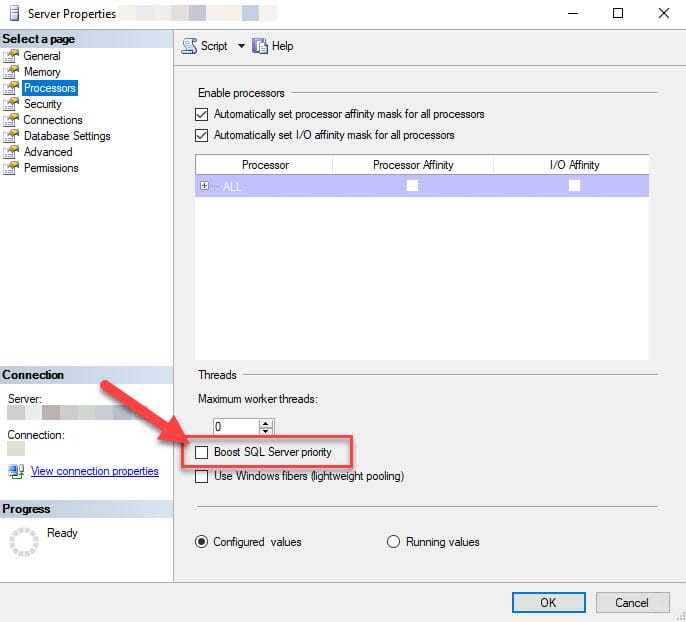
Task: Close the Server Properties dialog
Action: tap(664, 14)
